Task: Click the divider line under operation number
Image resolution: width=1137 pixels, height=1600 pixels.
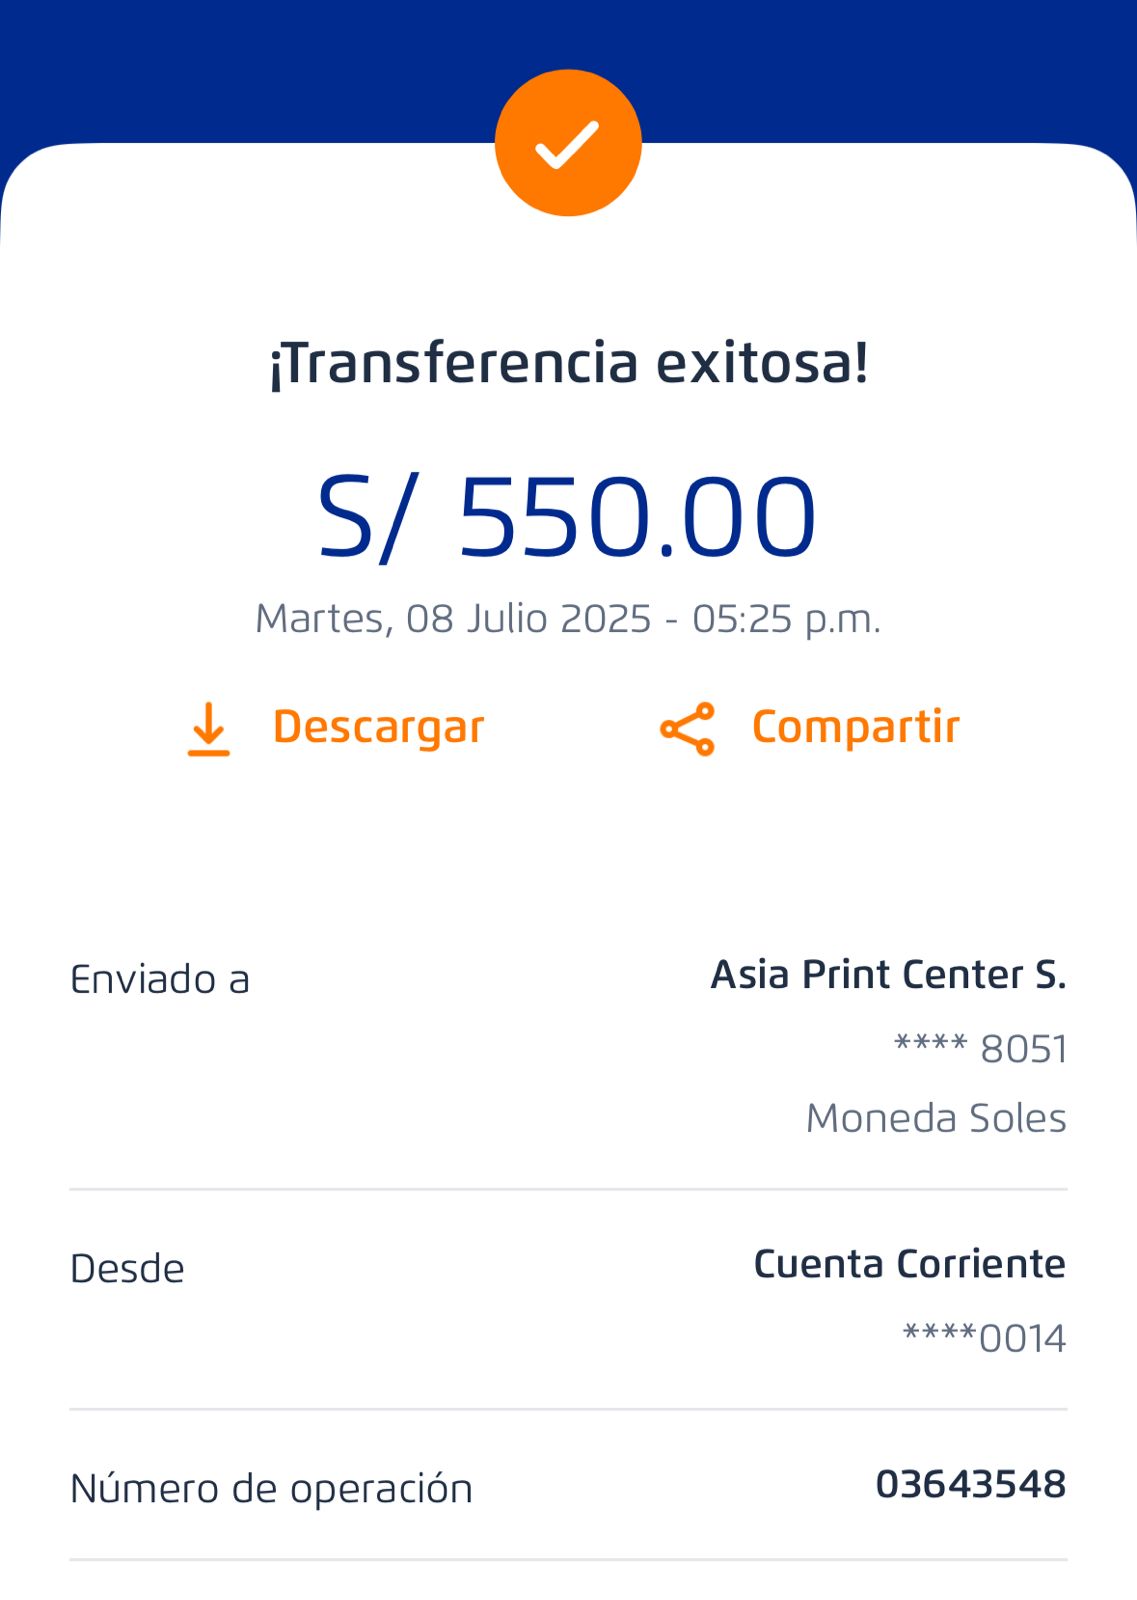Action: [568, 1559]
